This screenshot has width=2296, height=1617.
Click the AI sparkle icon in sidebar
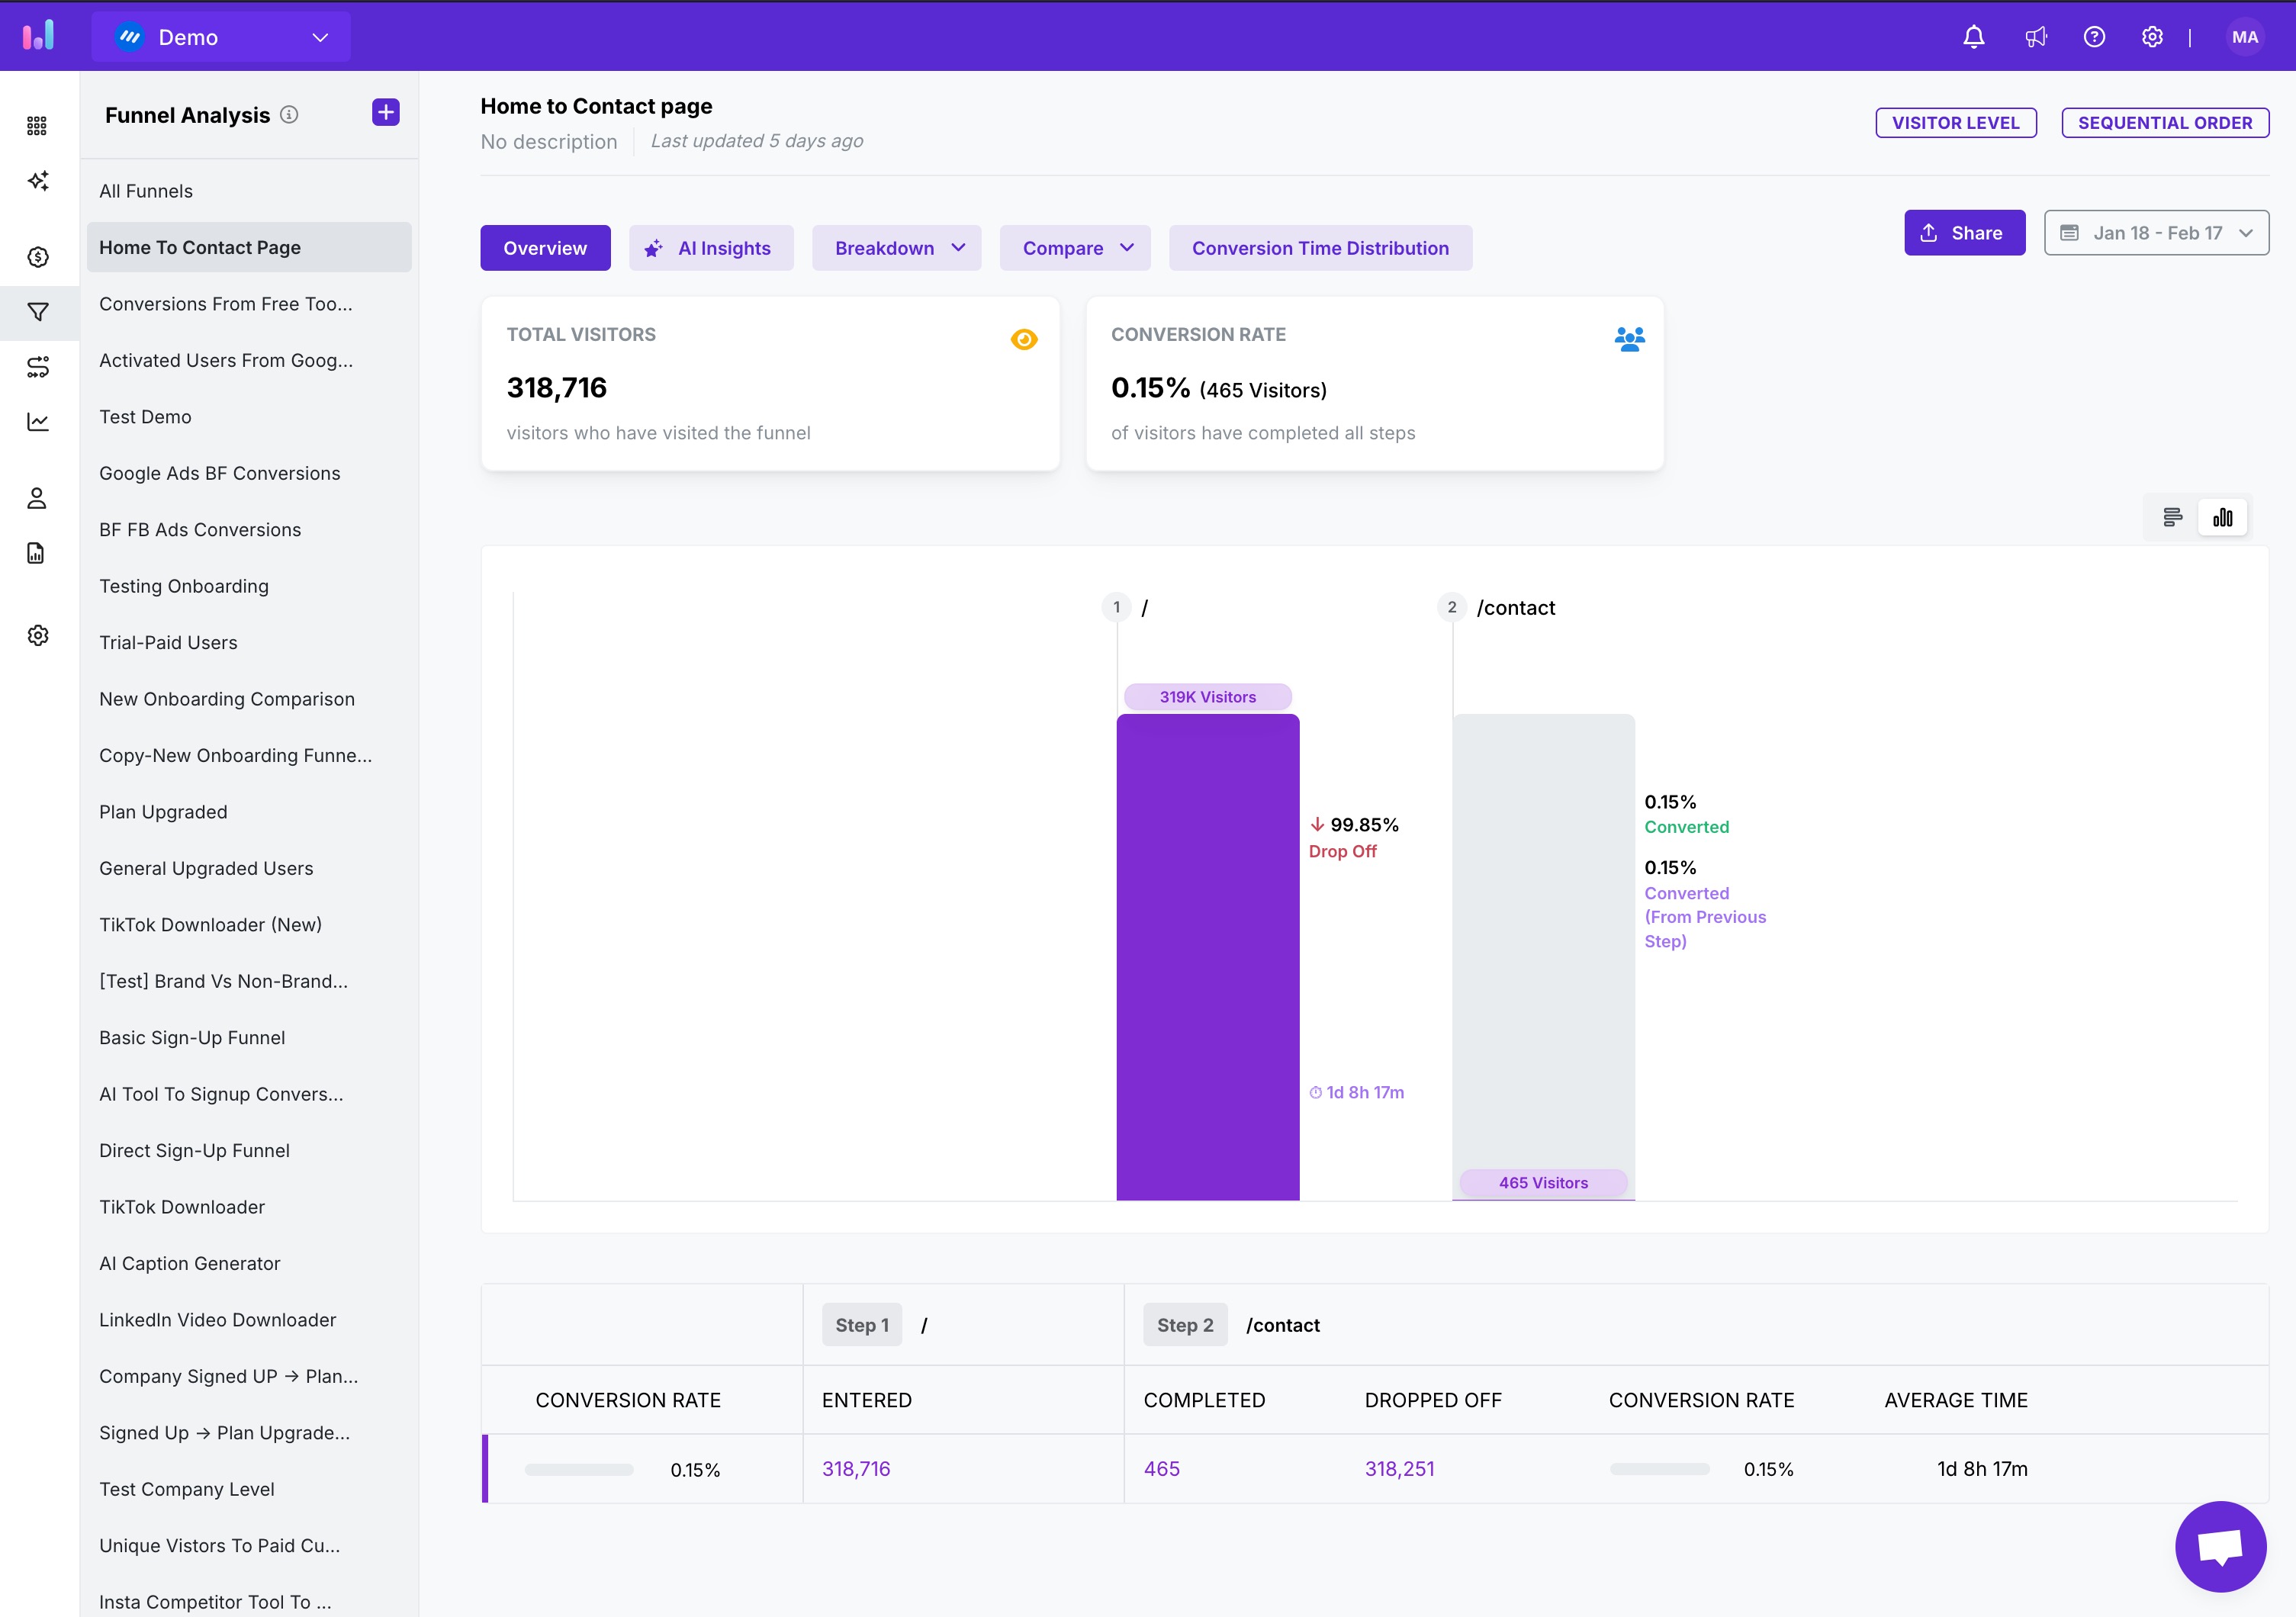pos(38,181)
